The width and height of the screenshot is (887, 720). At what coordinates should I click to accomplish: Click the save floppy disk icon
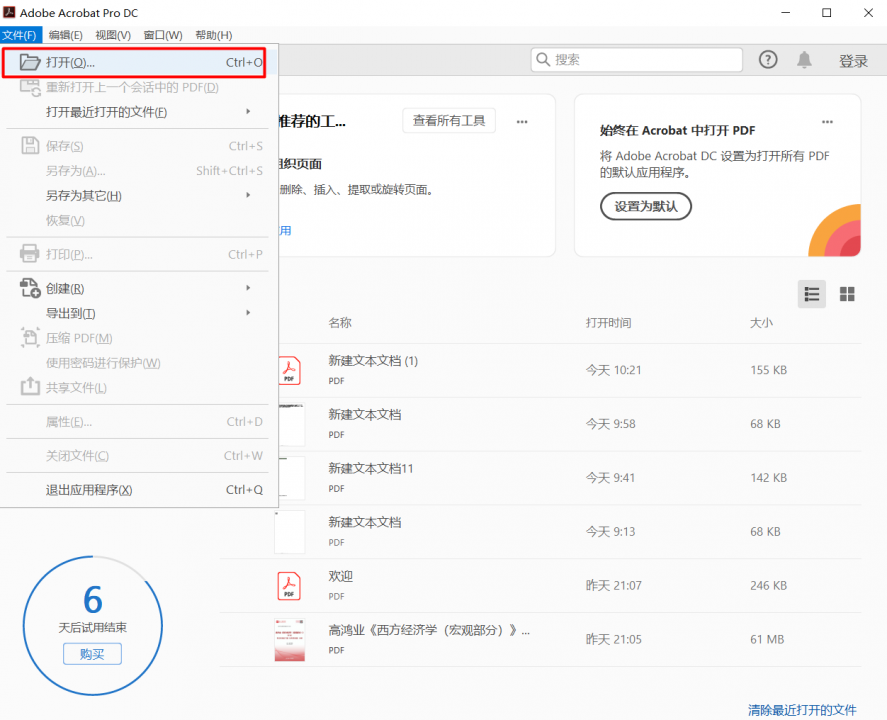click(x=30, y=145)
